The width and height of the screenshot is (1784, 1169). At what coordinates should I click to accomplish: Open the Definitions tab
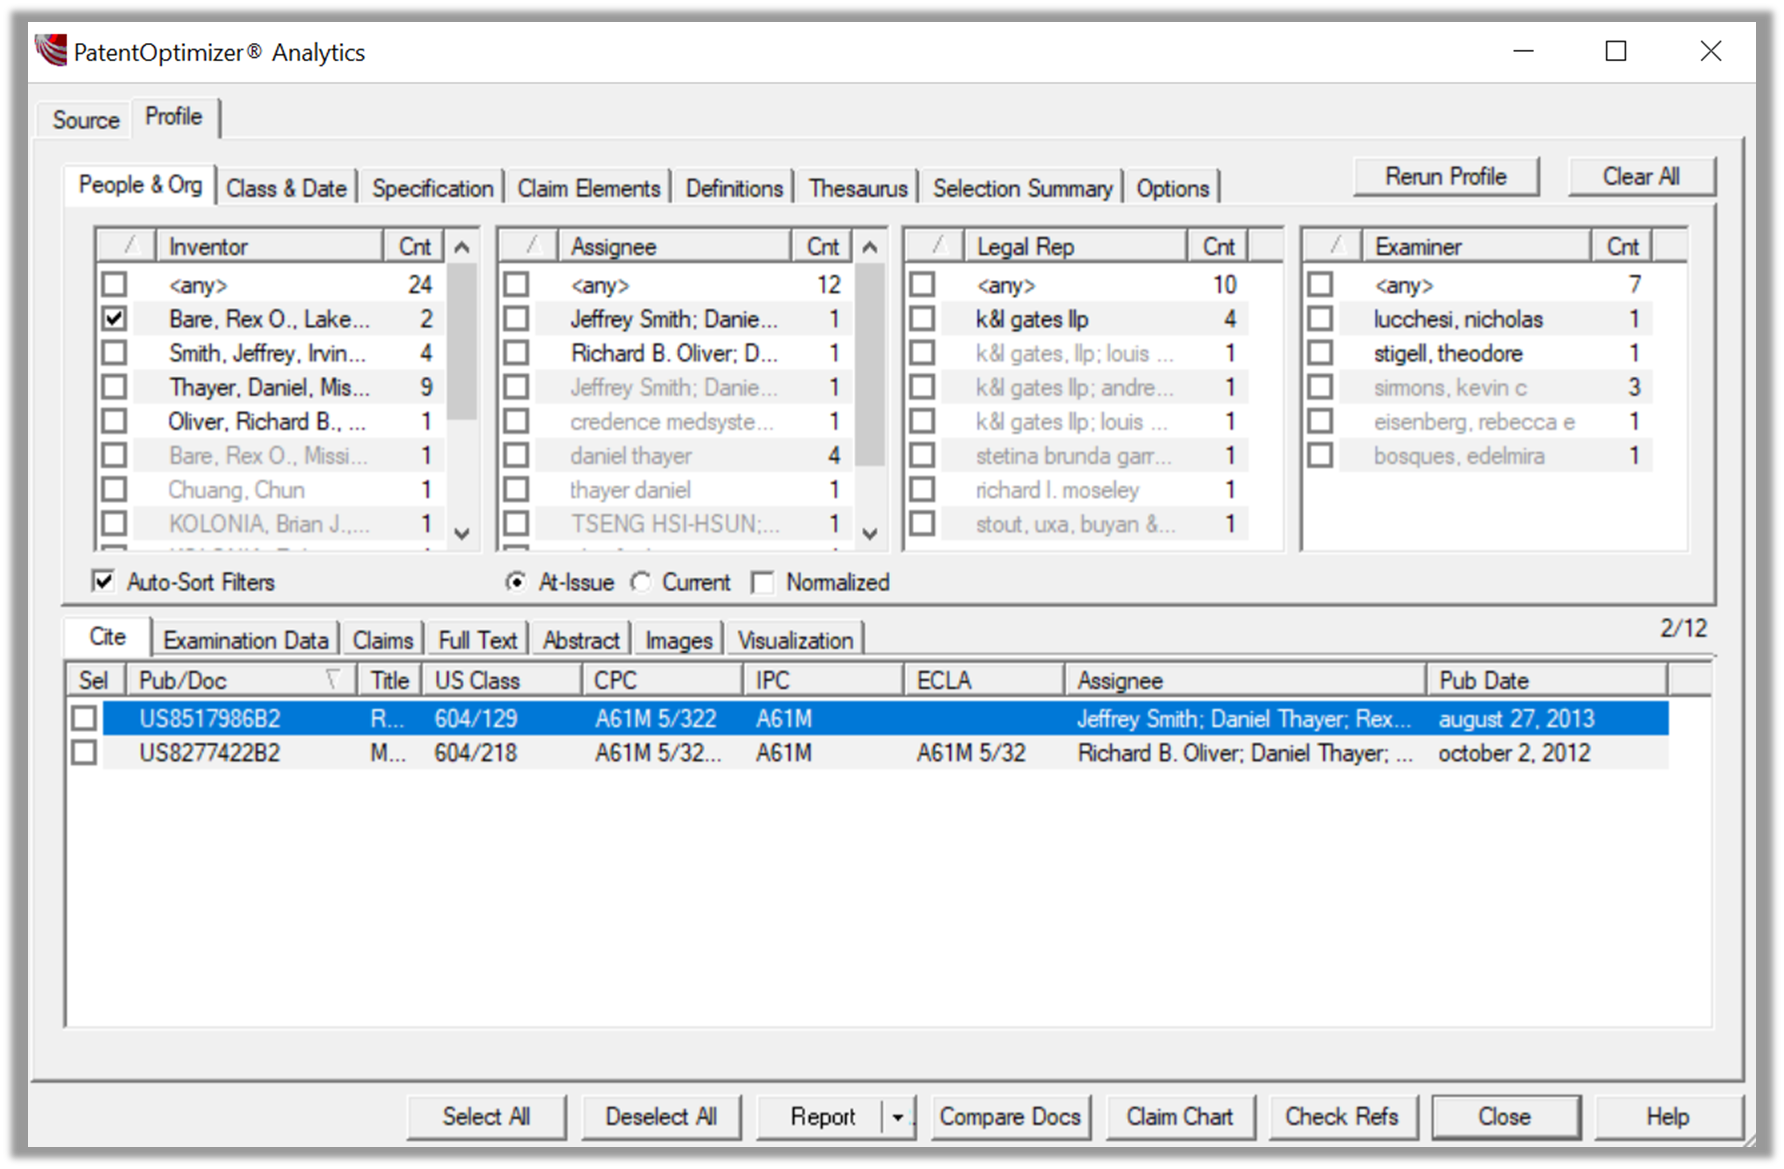(x=734, y=188)
